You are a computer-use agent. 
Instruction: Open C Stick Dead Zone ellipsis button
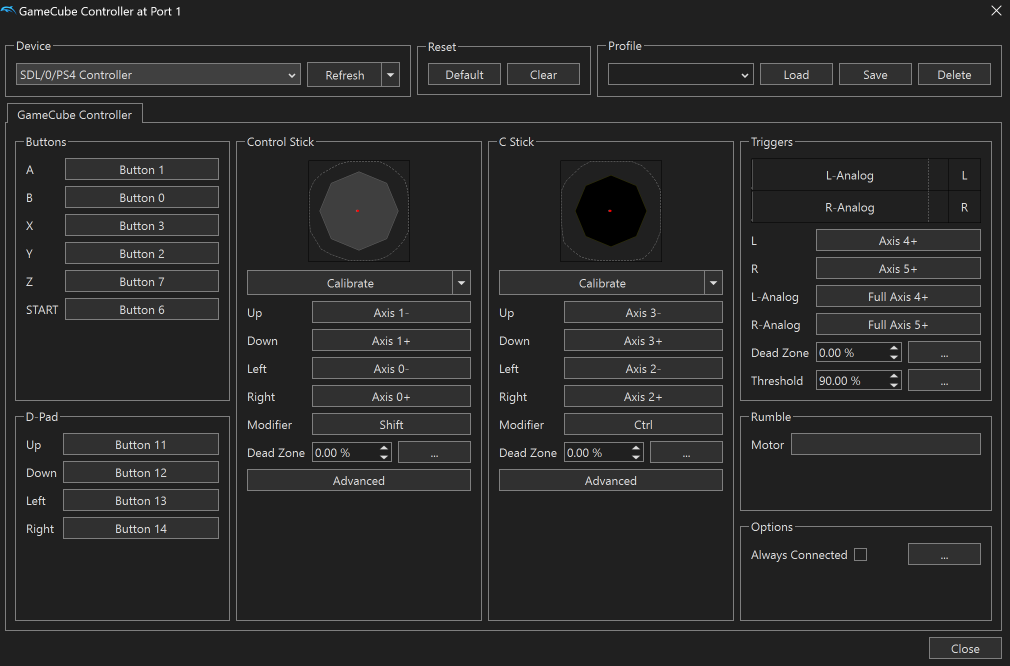click(x=686, y=453)
